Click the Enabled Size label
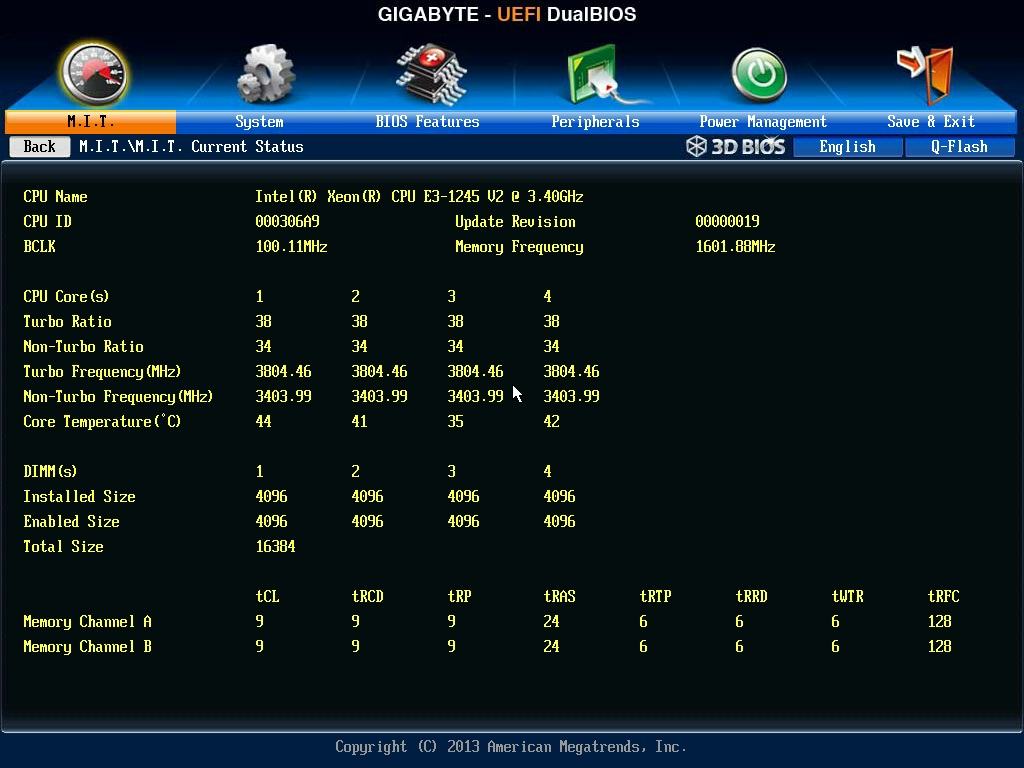This screenshot has width=1024, height=768. pos(71,521)
